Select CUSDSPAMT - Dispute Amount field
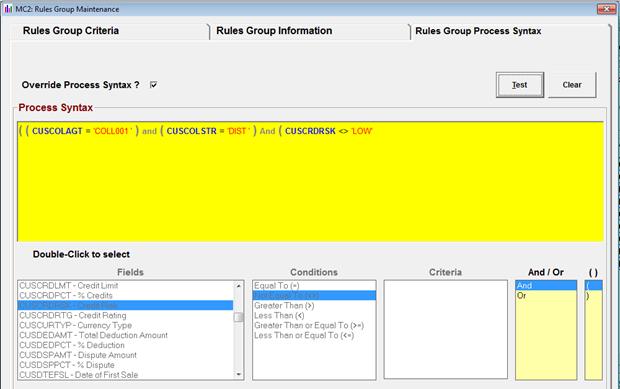This screenshot has height=389, width=620. coord(125,355)
